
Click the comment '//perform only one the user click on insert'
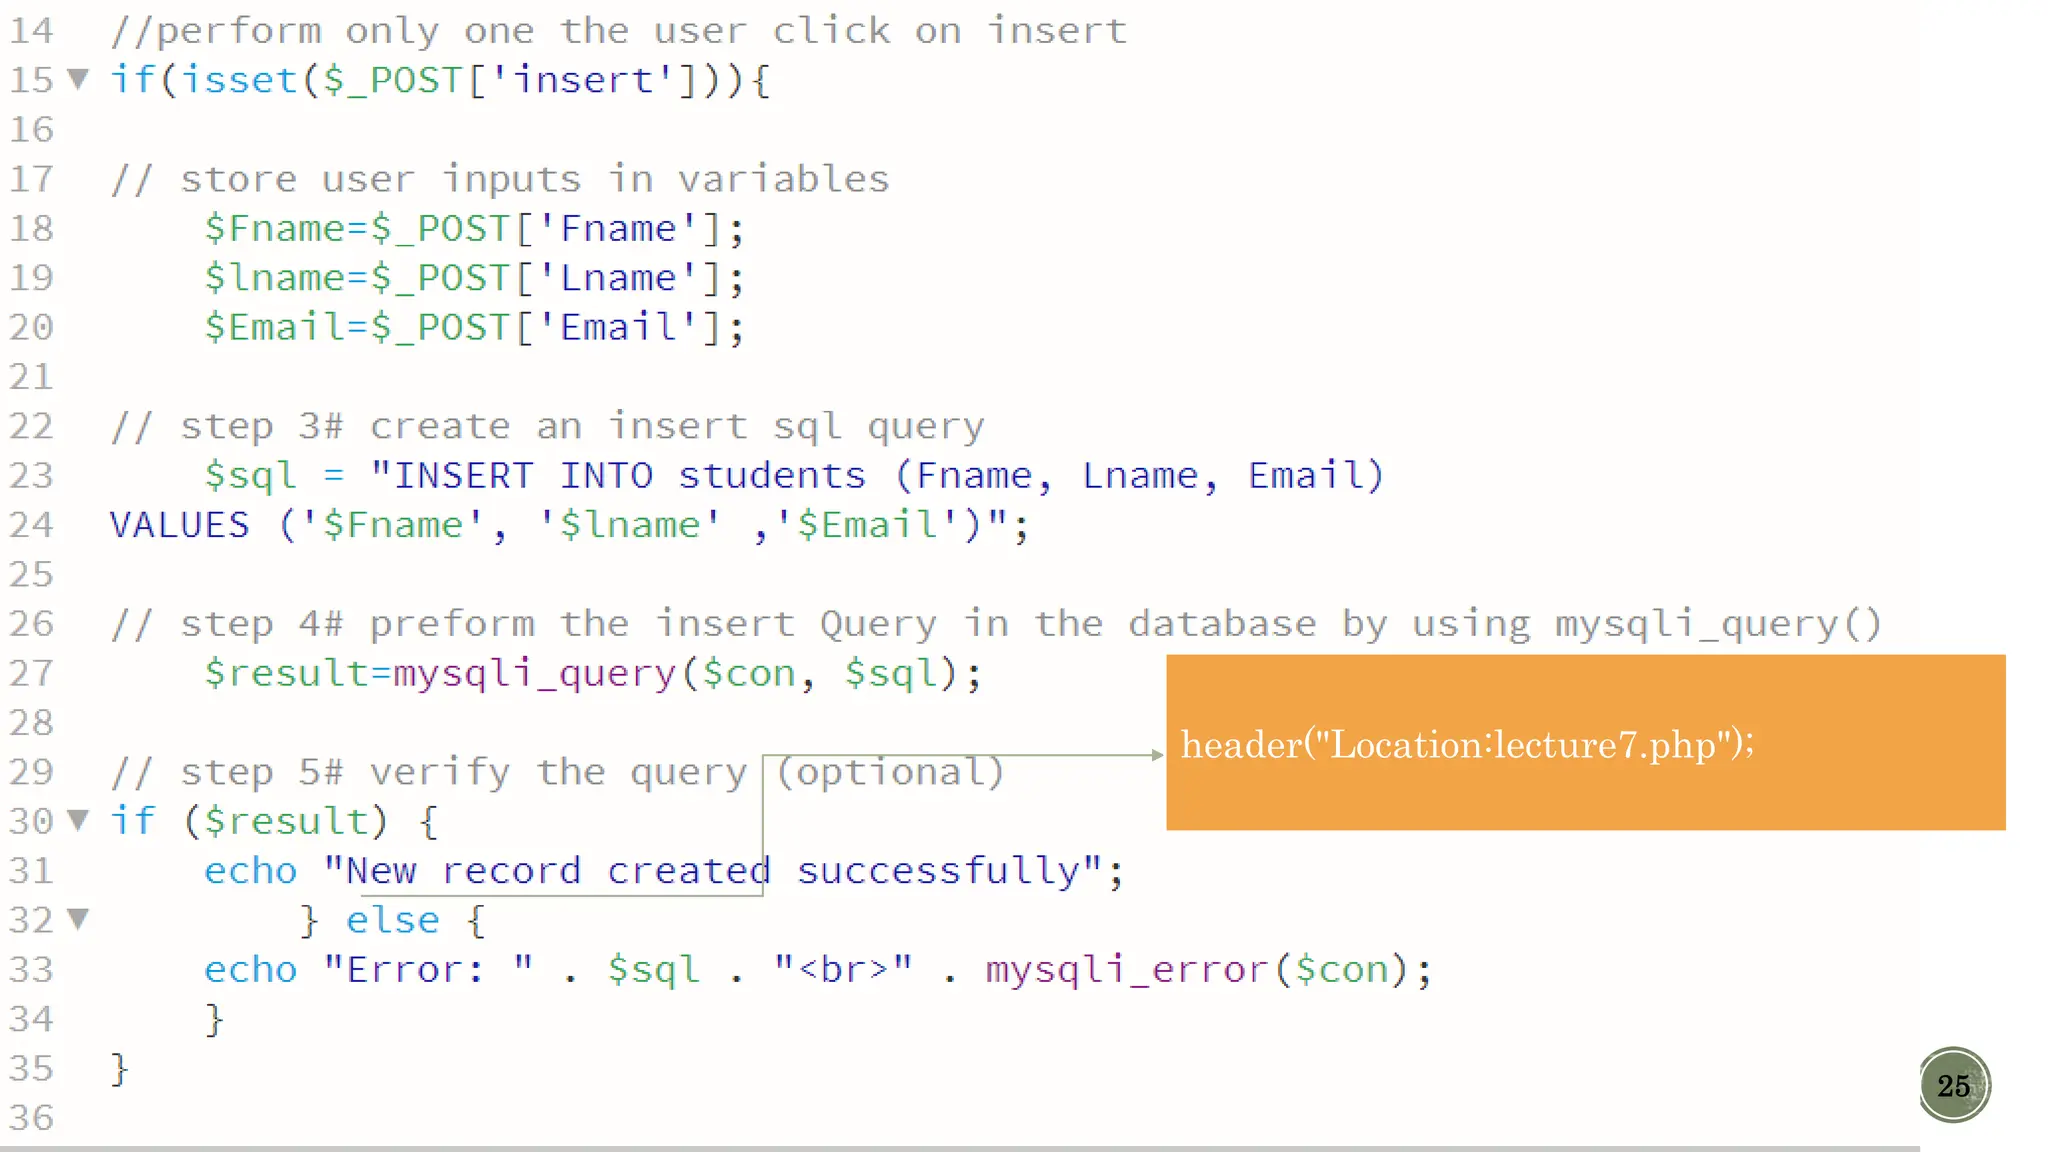(x=619, y=31)
